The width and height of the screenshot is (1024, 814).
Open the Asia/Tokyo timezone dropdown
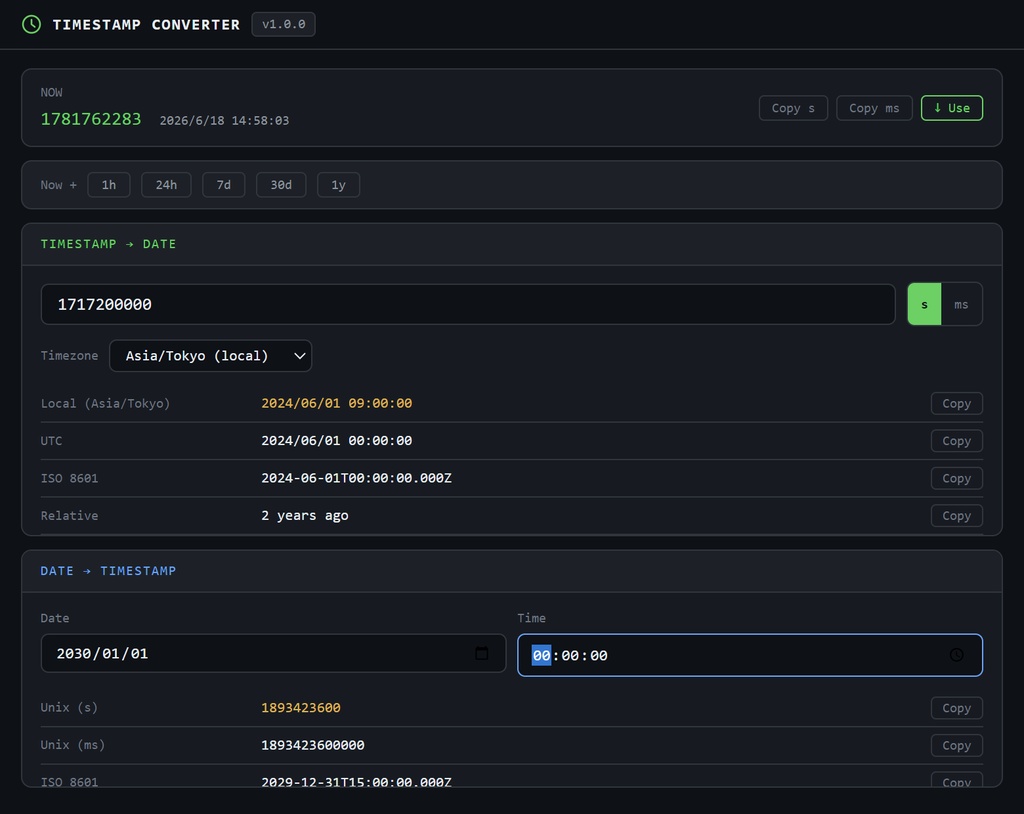point(210,355)
